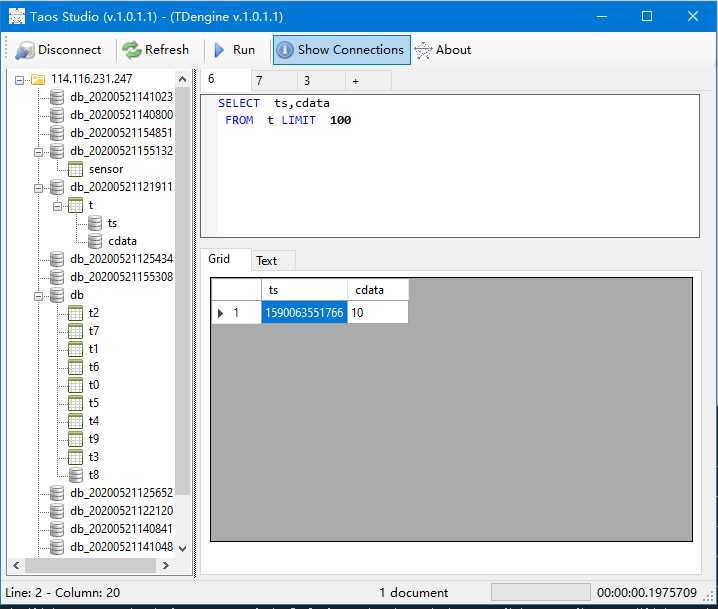Screen dimensions: 718x609
Task: Select database icon for db_2020521140841
Action: (57, 529)
